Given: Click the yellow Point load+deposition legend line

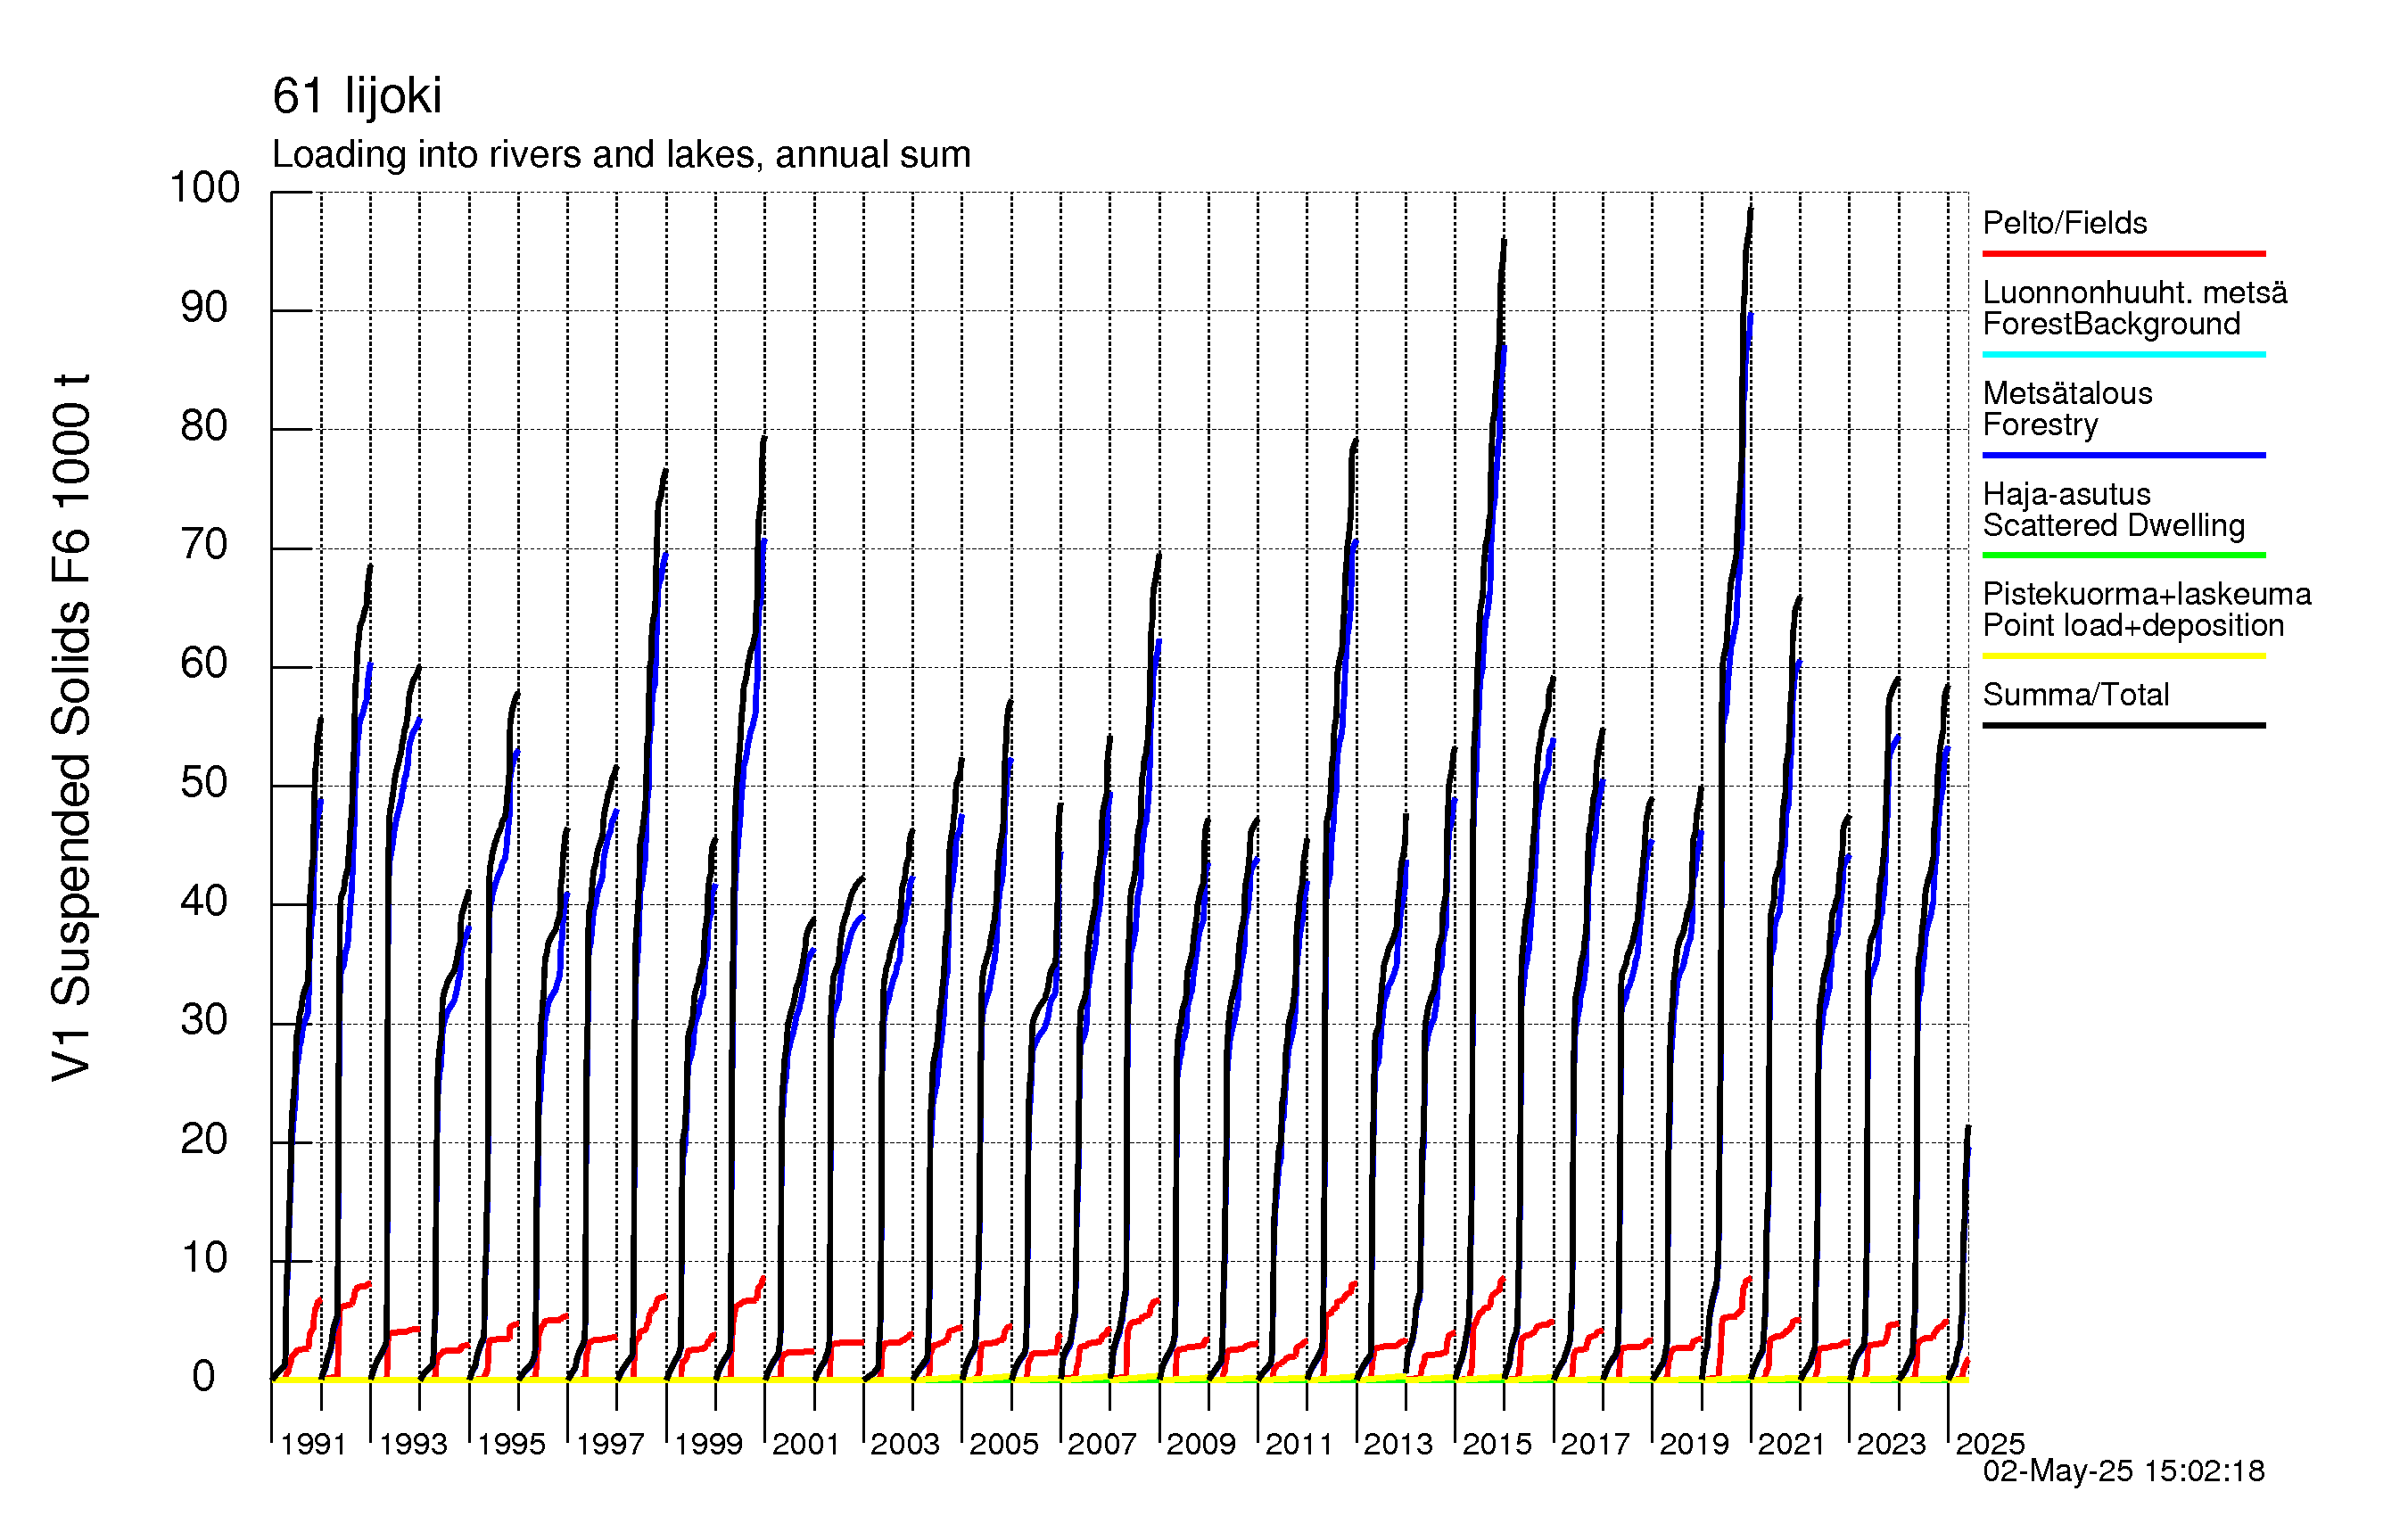Looking at the screenshot, I should [x=2123, y=656].
